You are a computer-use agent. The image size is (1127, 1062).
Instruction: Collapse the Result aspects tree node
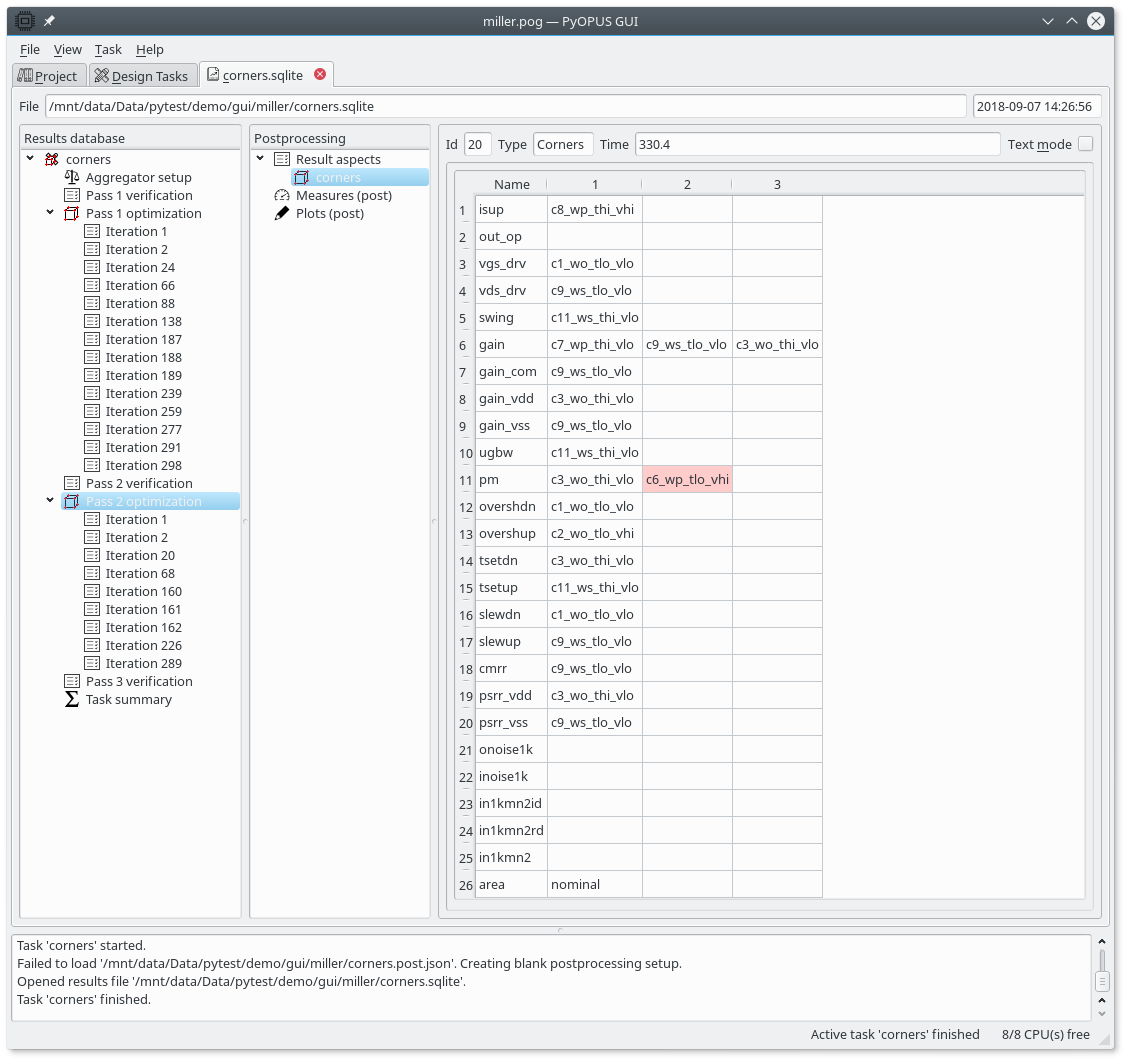[x=261, y=159]
